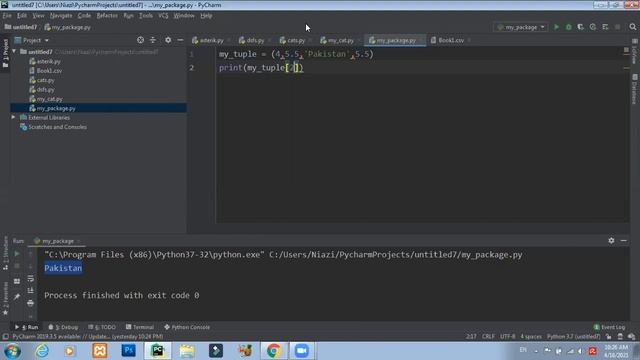Image resolution: width=640 pixels, height=360 pixels.
Task: Open SciView side panel
Action: (635, 51)
